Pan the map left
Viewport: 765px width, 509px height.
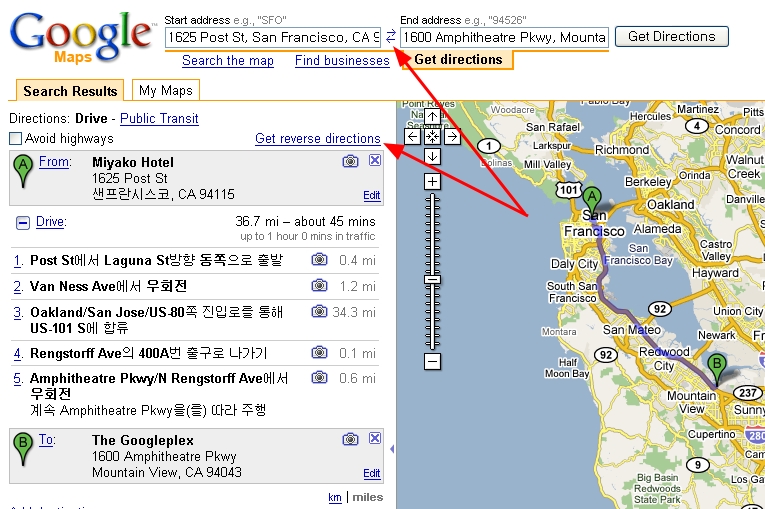pyautogui.click(x=412, y=137)
